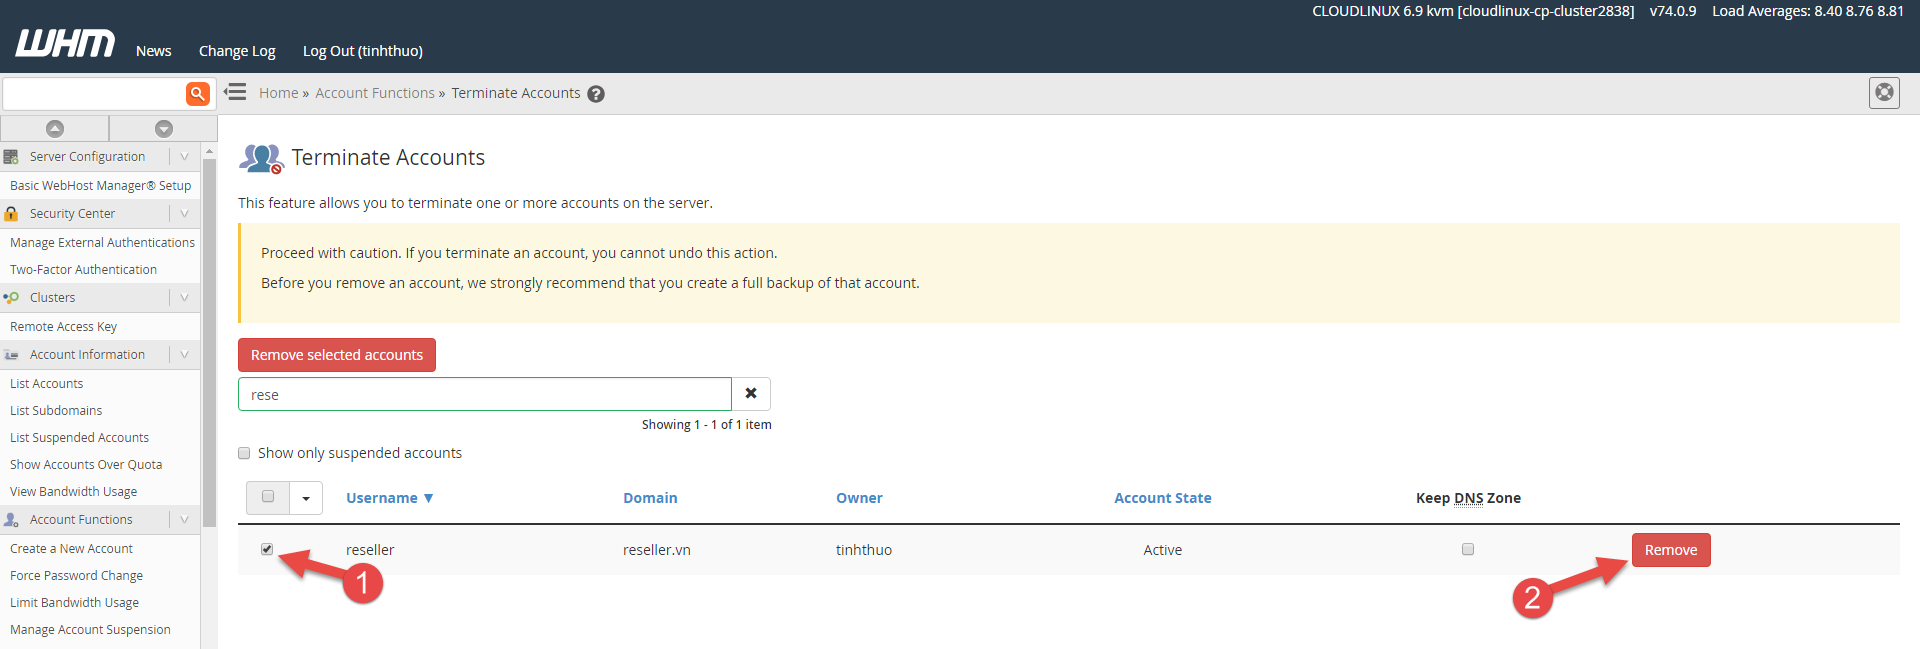Collapse the Server Configuration section
The height and width of the screenshot is (649, 1920).
[x=184, y=157]
